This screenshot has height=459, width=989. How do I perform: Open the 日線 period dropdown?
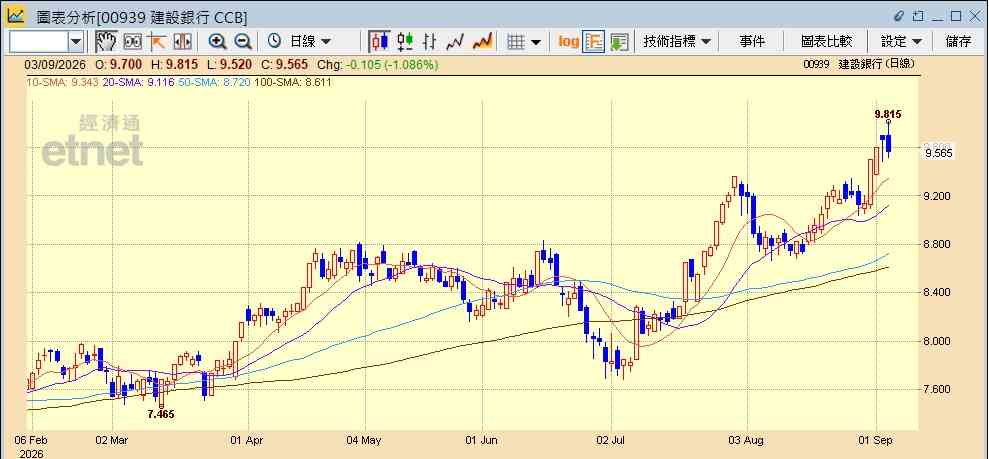[x=310, y=42]
